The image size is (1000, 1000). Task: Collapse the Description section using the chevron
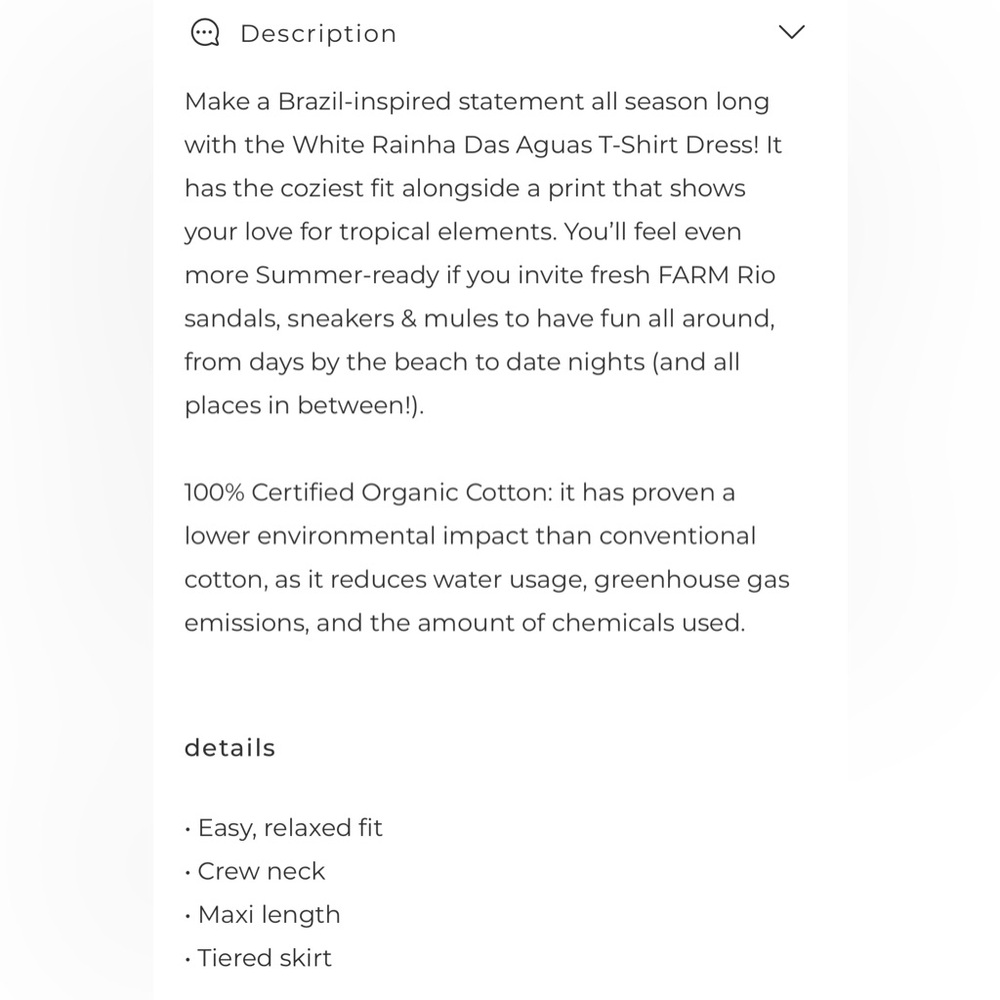[791, 32]
